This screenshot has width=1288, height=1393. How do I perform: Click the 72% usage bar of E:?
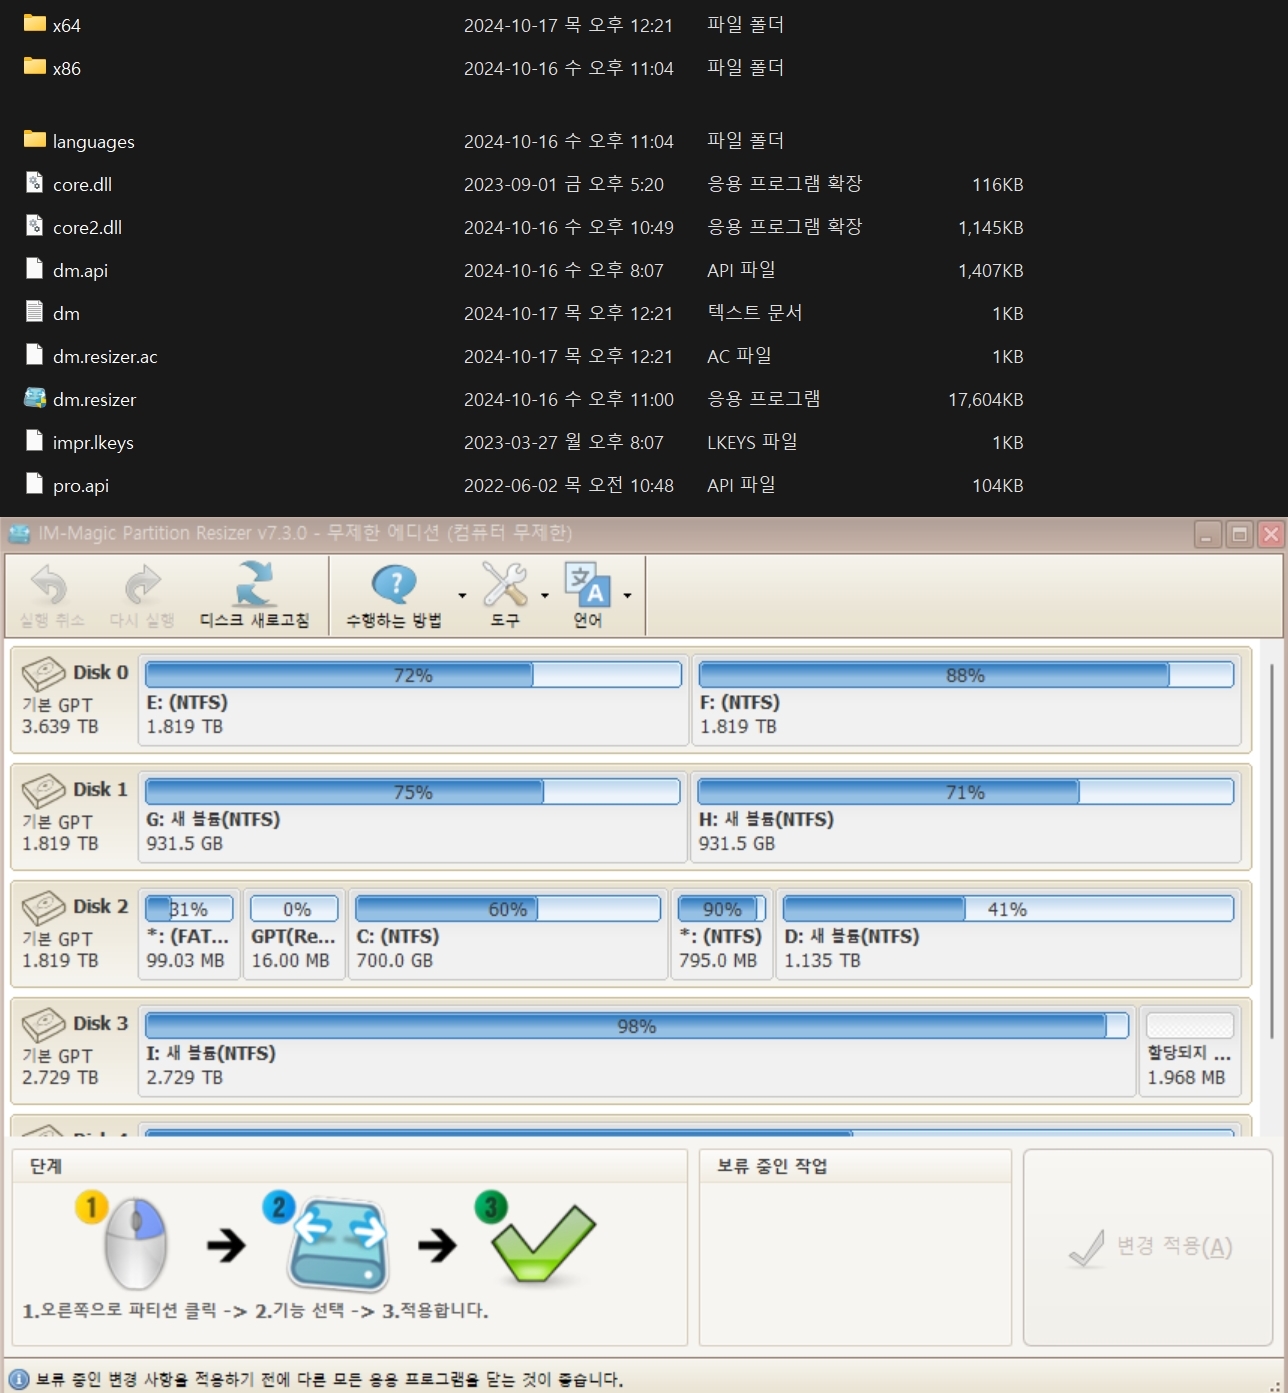[x=413, y=675]
